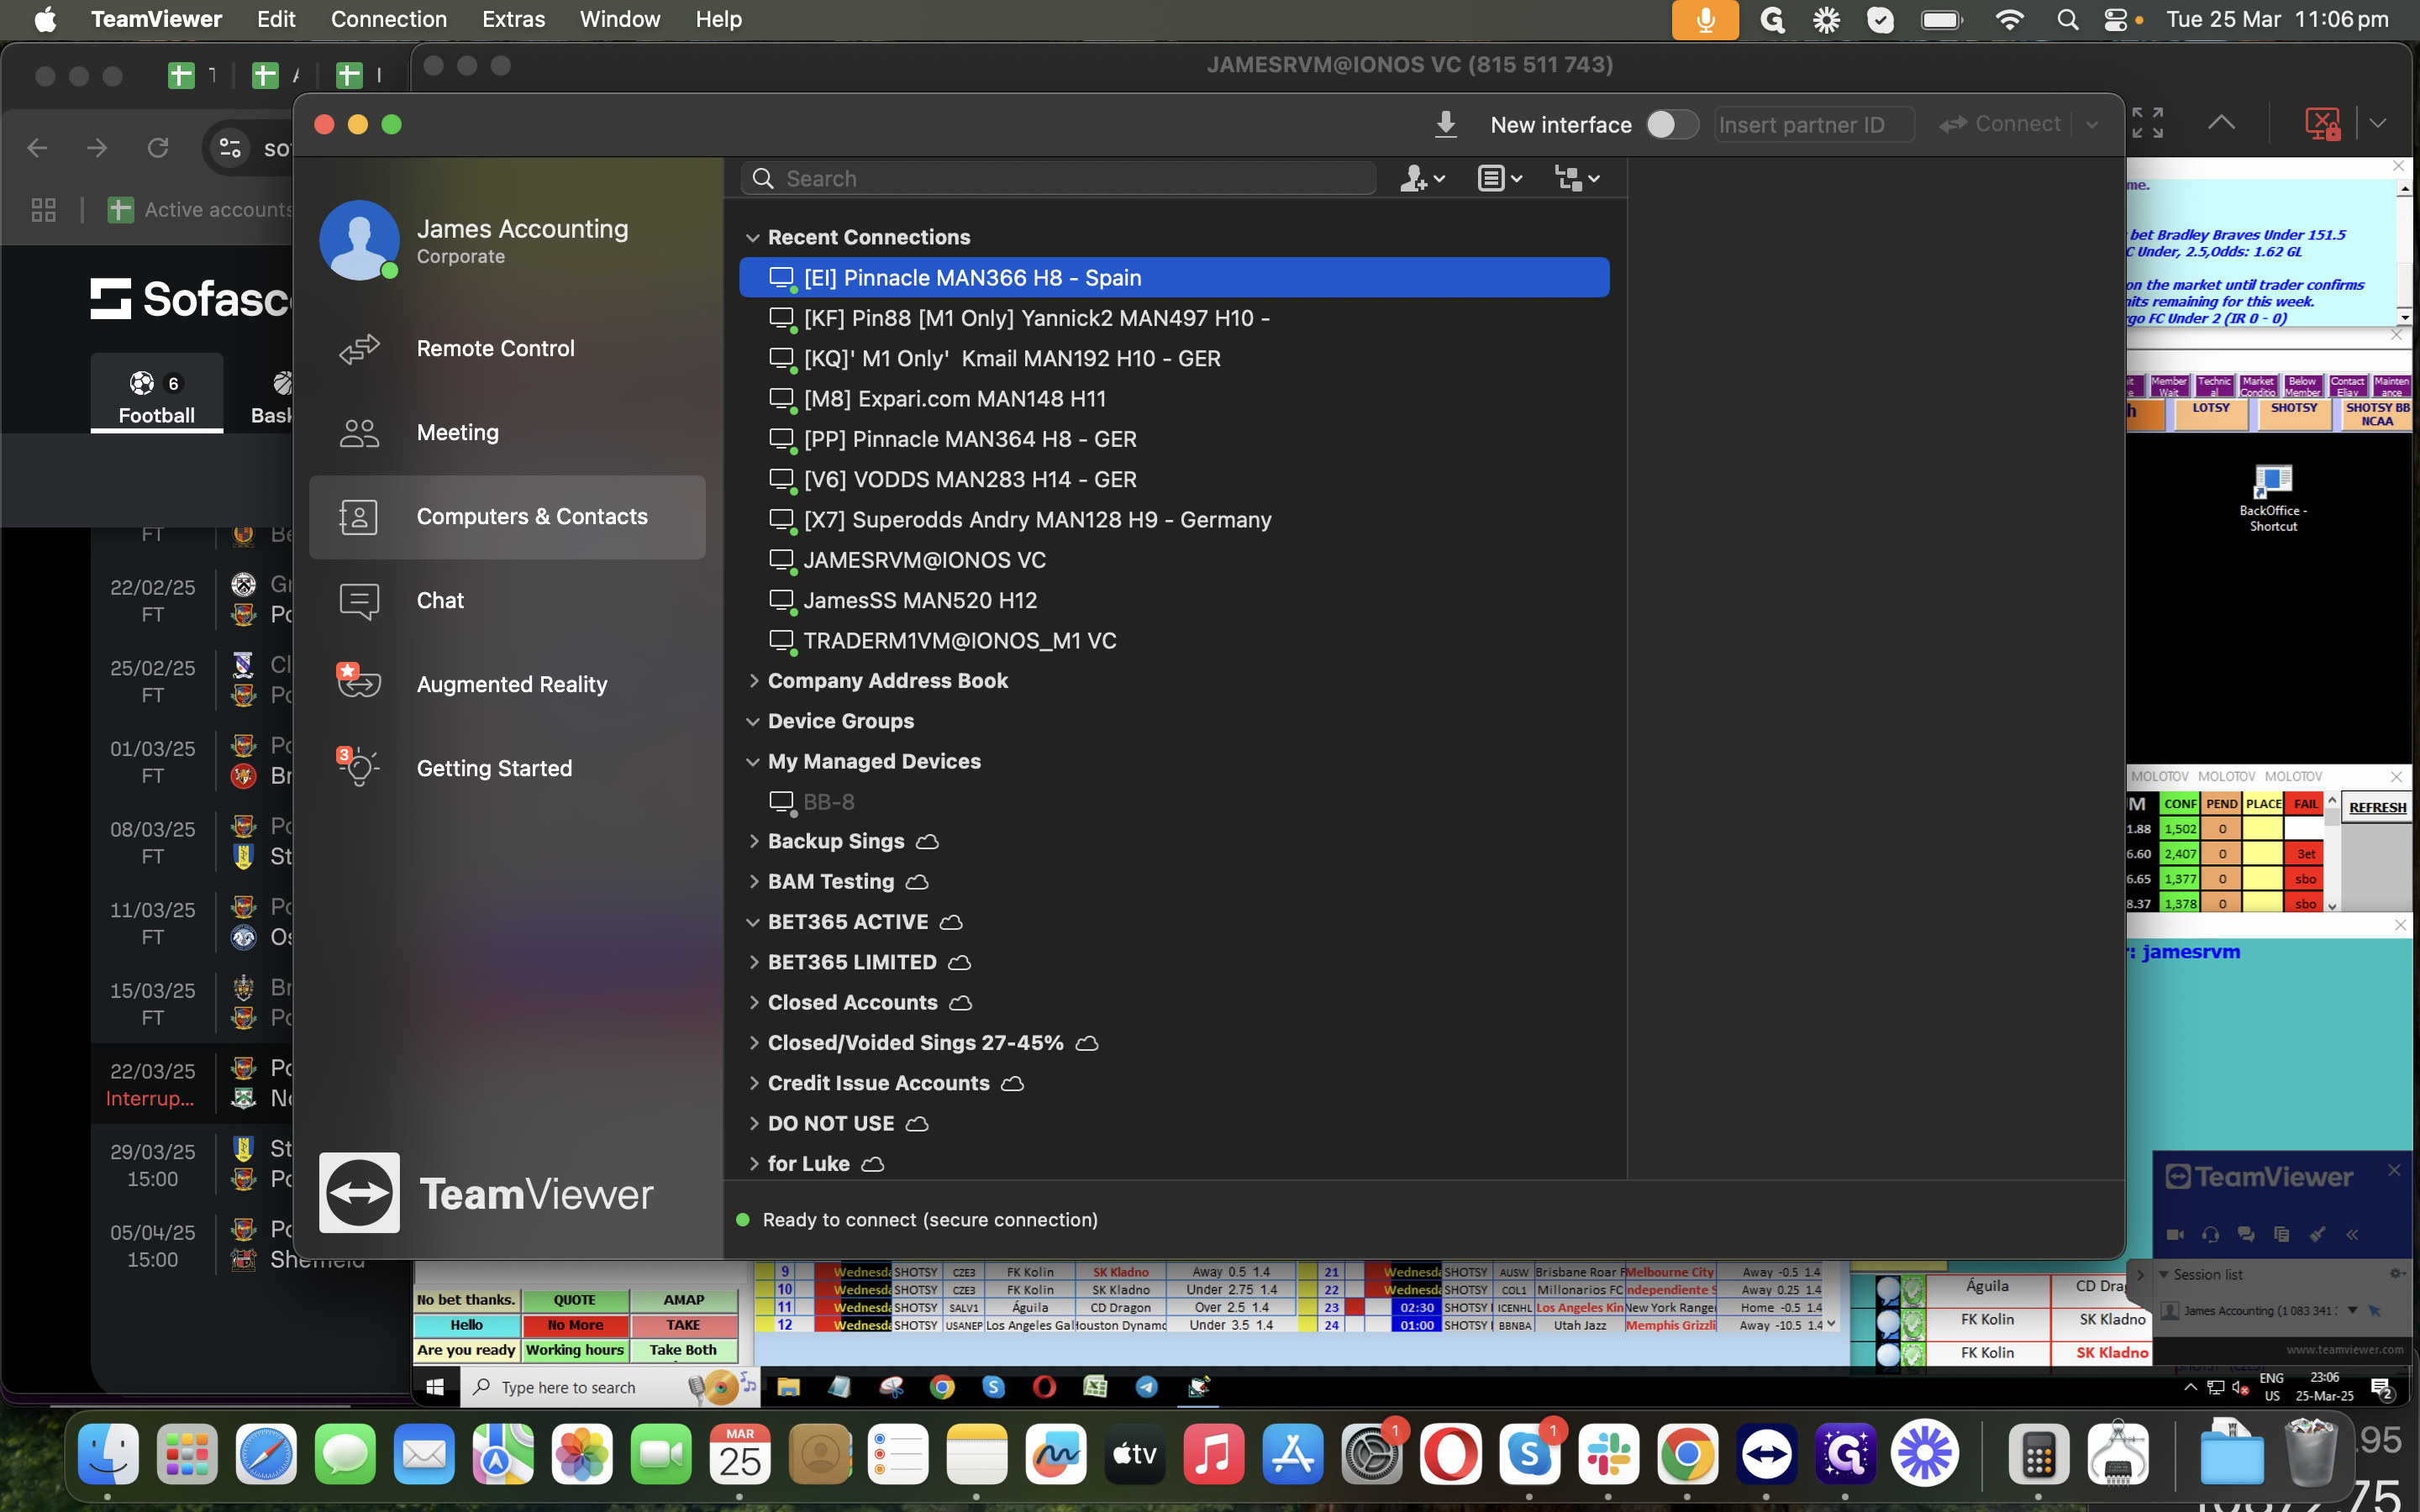Select [X7] Superodds Andry MAN128 H9 device
The image size is (2420, 1512).
[x=1174, y=519]
